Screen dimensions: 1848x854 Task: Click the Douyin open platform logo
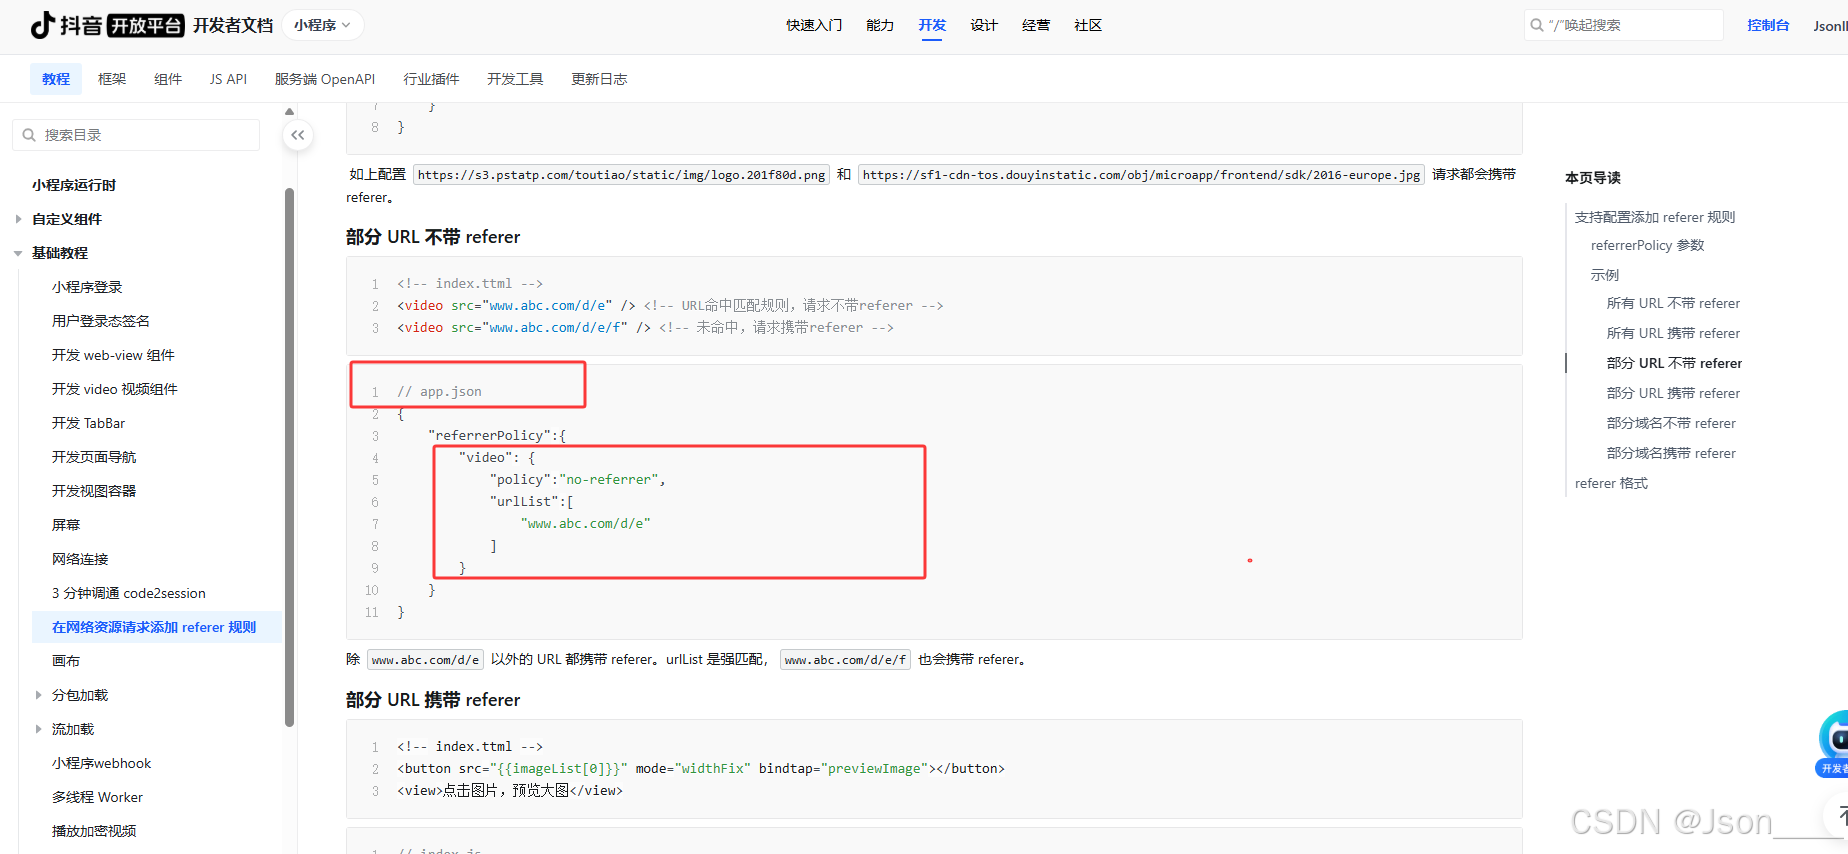(x=107, y=25)
